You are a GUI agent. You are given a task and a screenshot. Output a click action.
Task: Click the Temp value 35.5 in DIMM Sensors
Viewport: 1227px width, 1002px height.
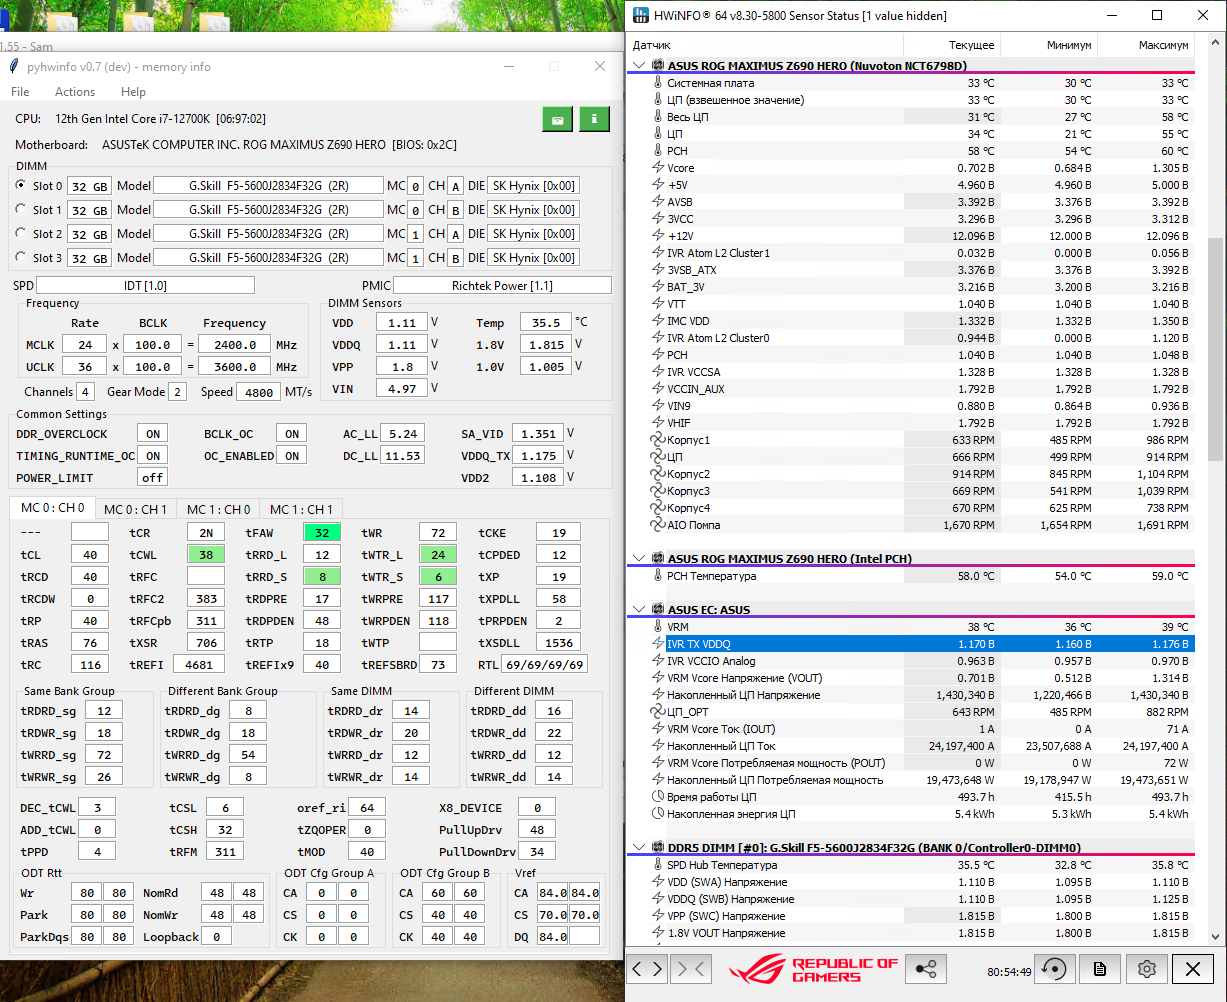pos(546,323)
